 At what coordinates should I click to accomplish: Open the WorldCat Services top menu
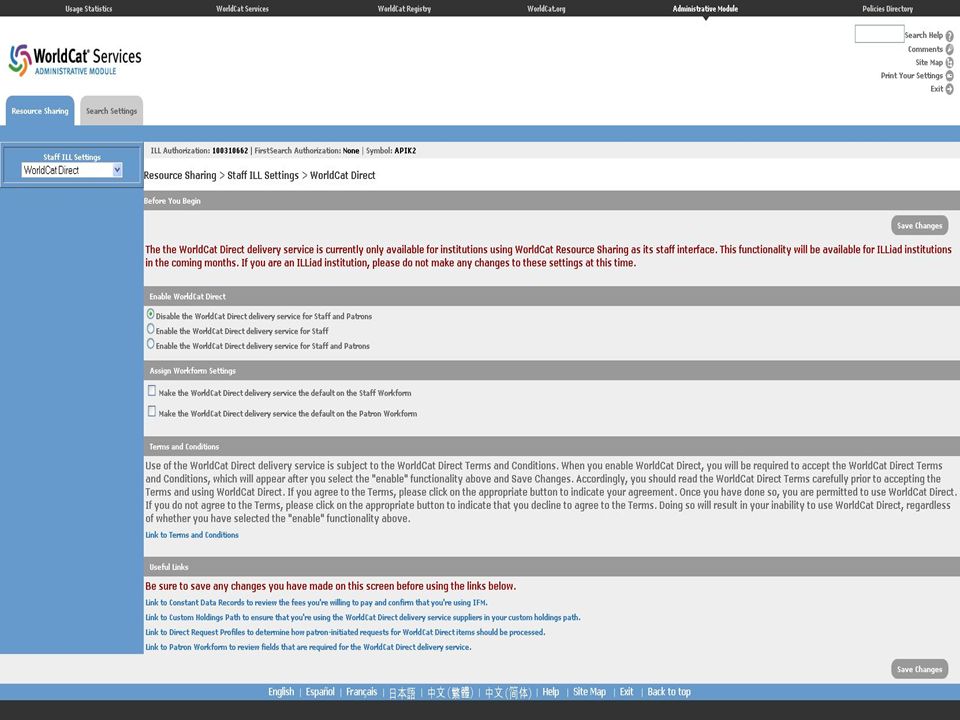pos(242,9)
